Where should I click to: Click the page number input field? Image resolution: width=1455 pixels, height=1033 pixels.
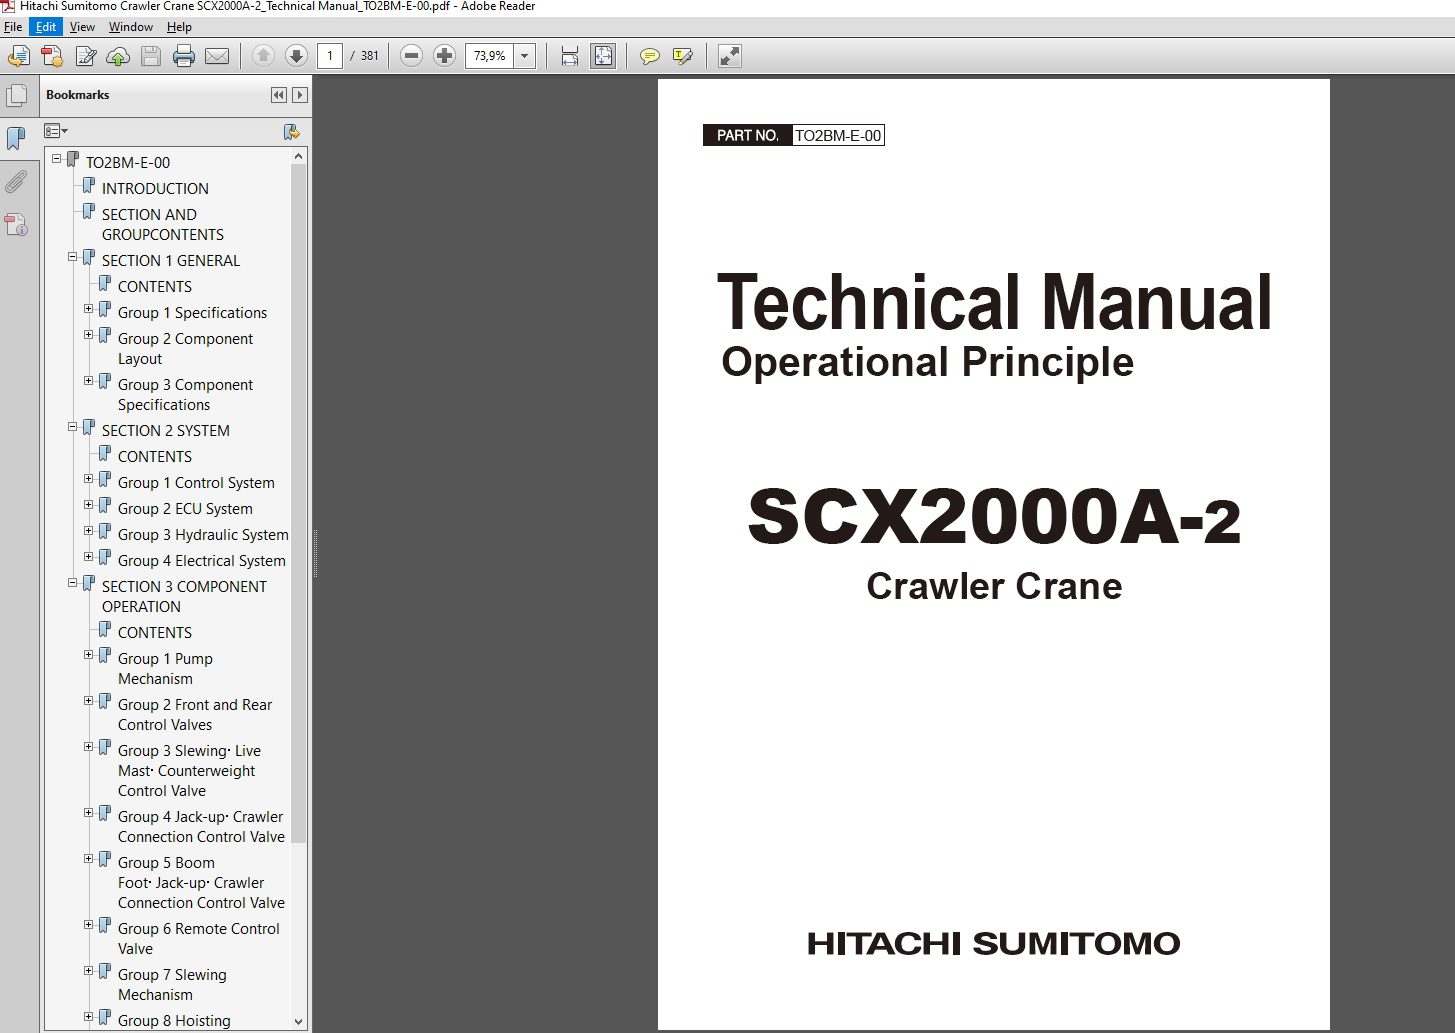(x=330, y=56)
